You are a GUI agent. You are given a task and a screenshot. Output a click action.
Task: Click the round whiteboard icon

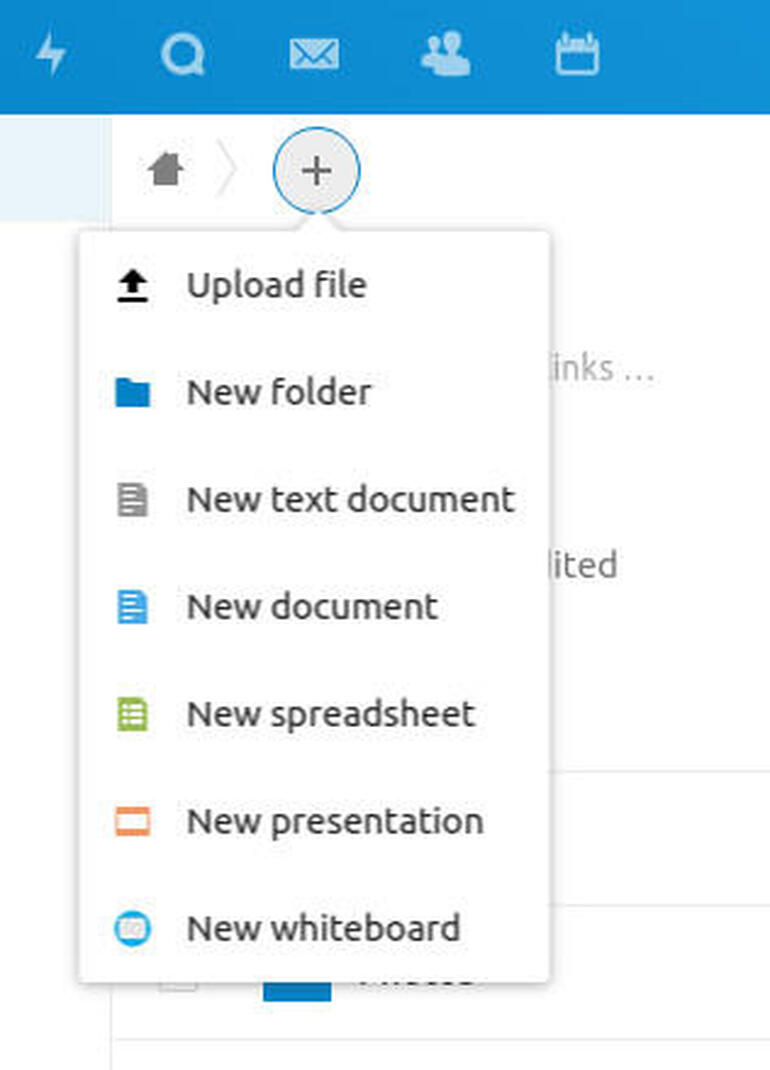point(132,928)
